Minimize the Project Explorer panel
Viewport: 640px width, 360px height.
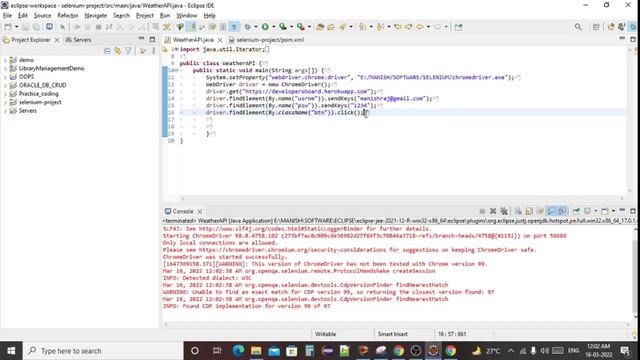[141, 39]
